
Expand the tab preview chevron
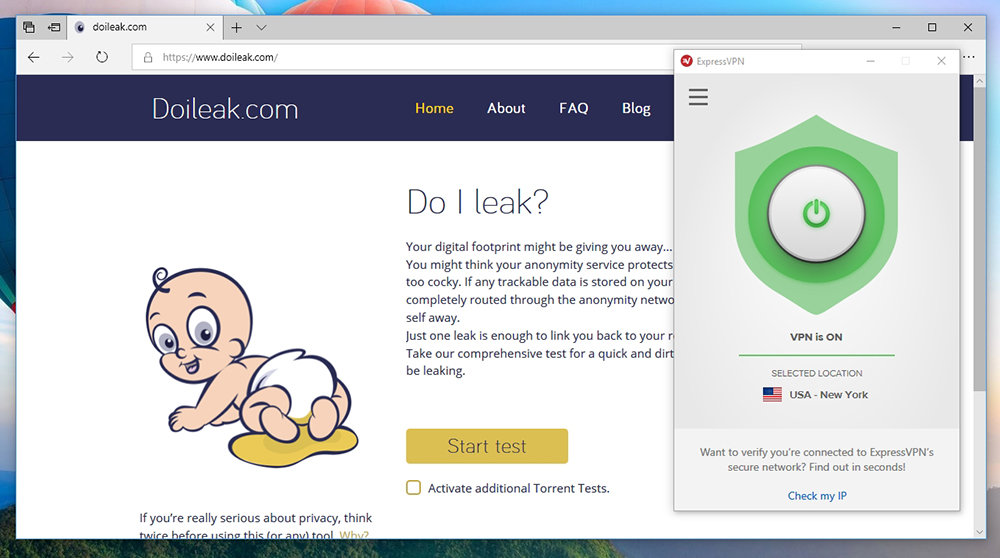click(x=261, y=27)
